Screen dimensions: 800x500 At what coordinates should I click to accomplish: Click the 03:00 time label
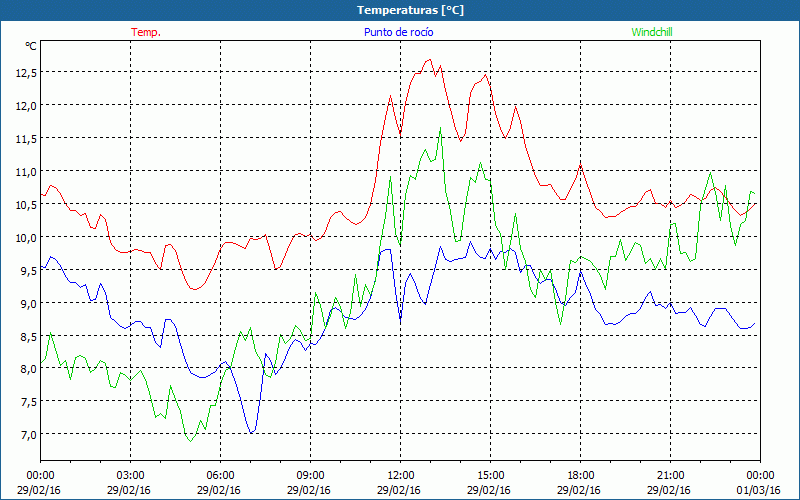[x=131, y=476]
